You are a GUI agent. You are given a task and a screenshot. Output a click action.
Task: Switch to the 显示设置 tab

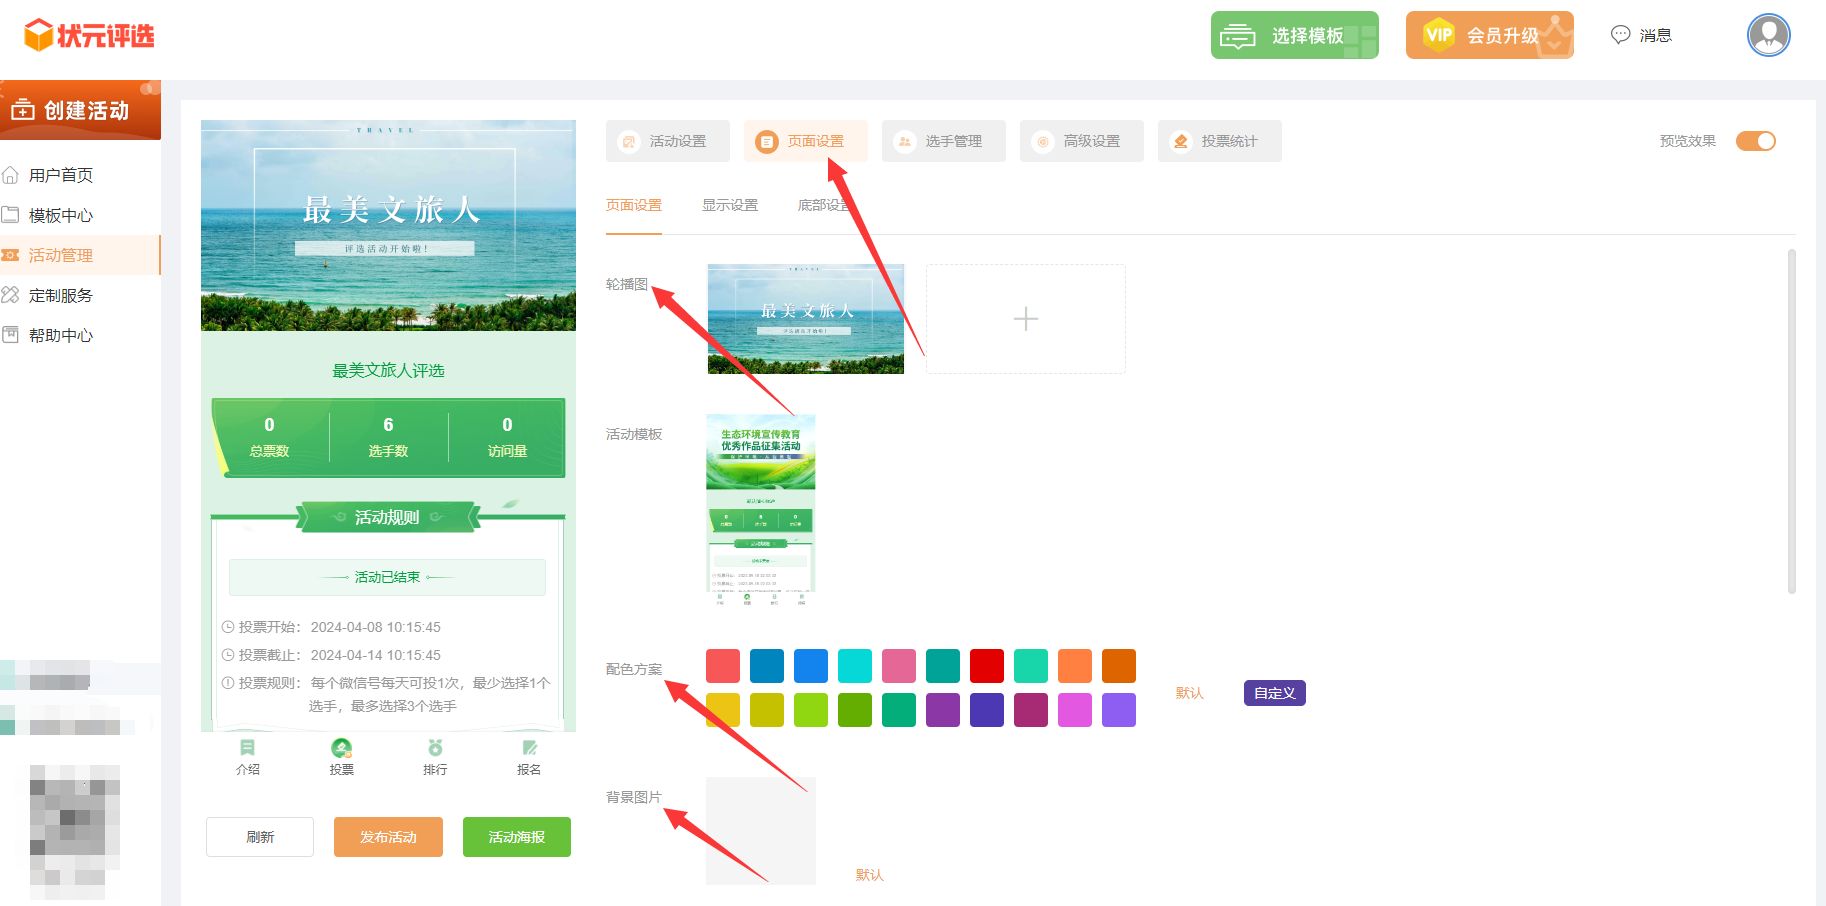point(729,205)
